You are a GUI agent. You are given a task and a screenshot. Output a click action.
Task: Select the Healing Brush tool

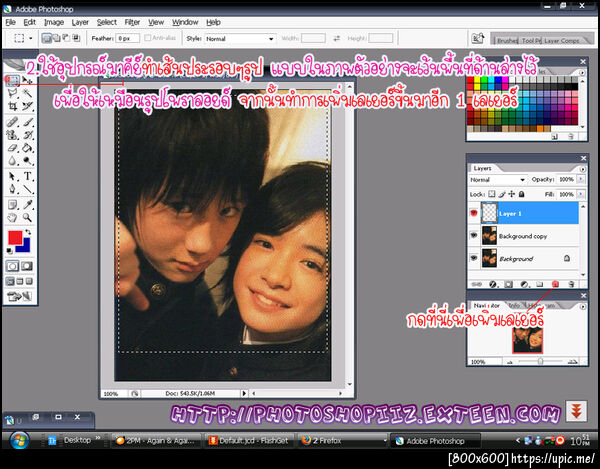coord(12,122)
